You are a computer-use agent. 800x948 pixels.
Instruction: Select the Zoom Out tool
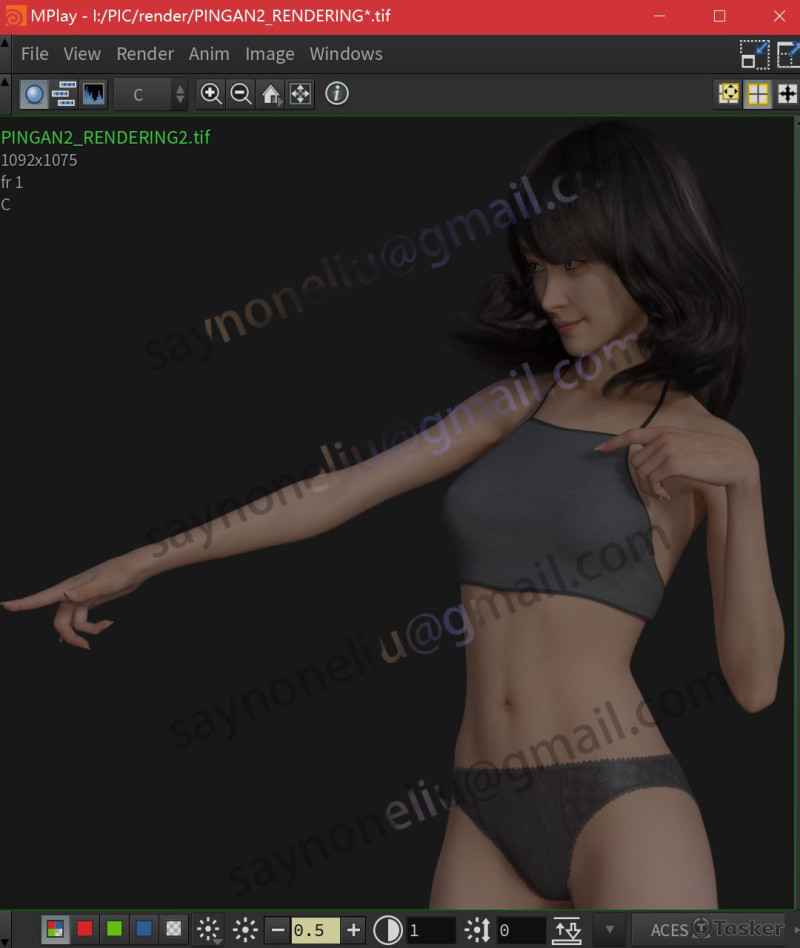click(x=241, y=94)
